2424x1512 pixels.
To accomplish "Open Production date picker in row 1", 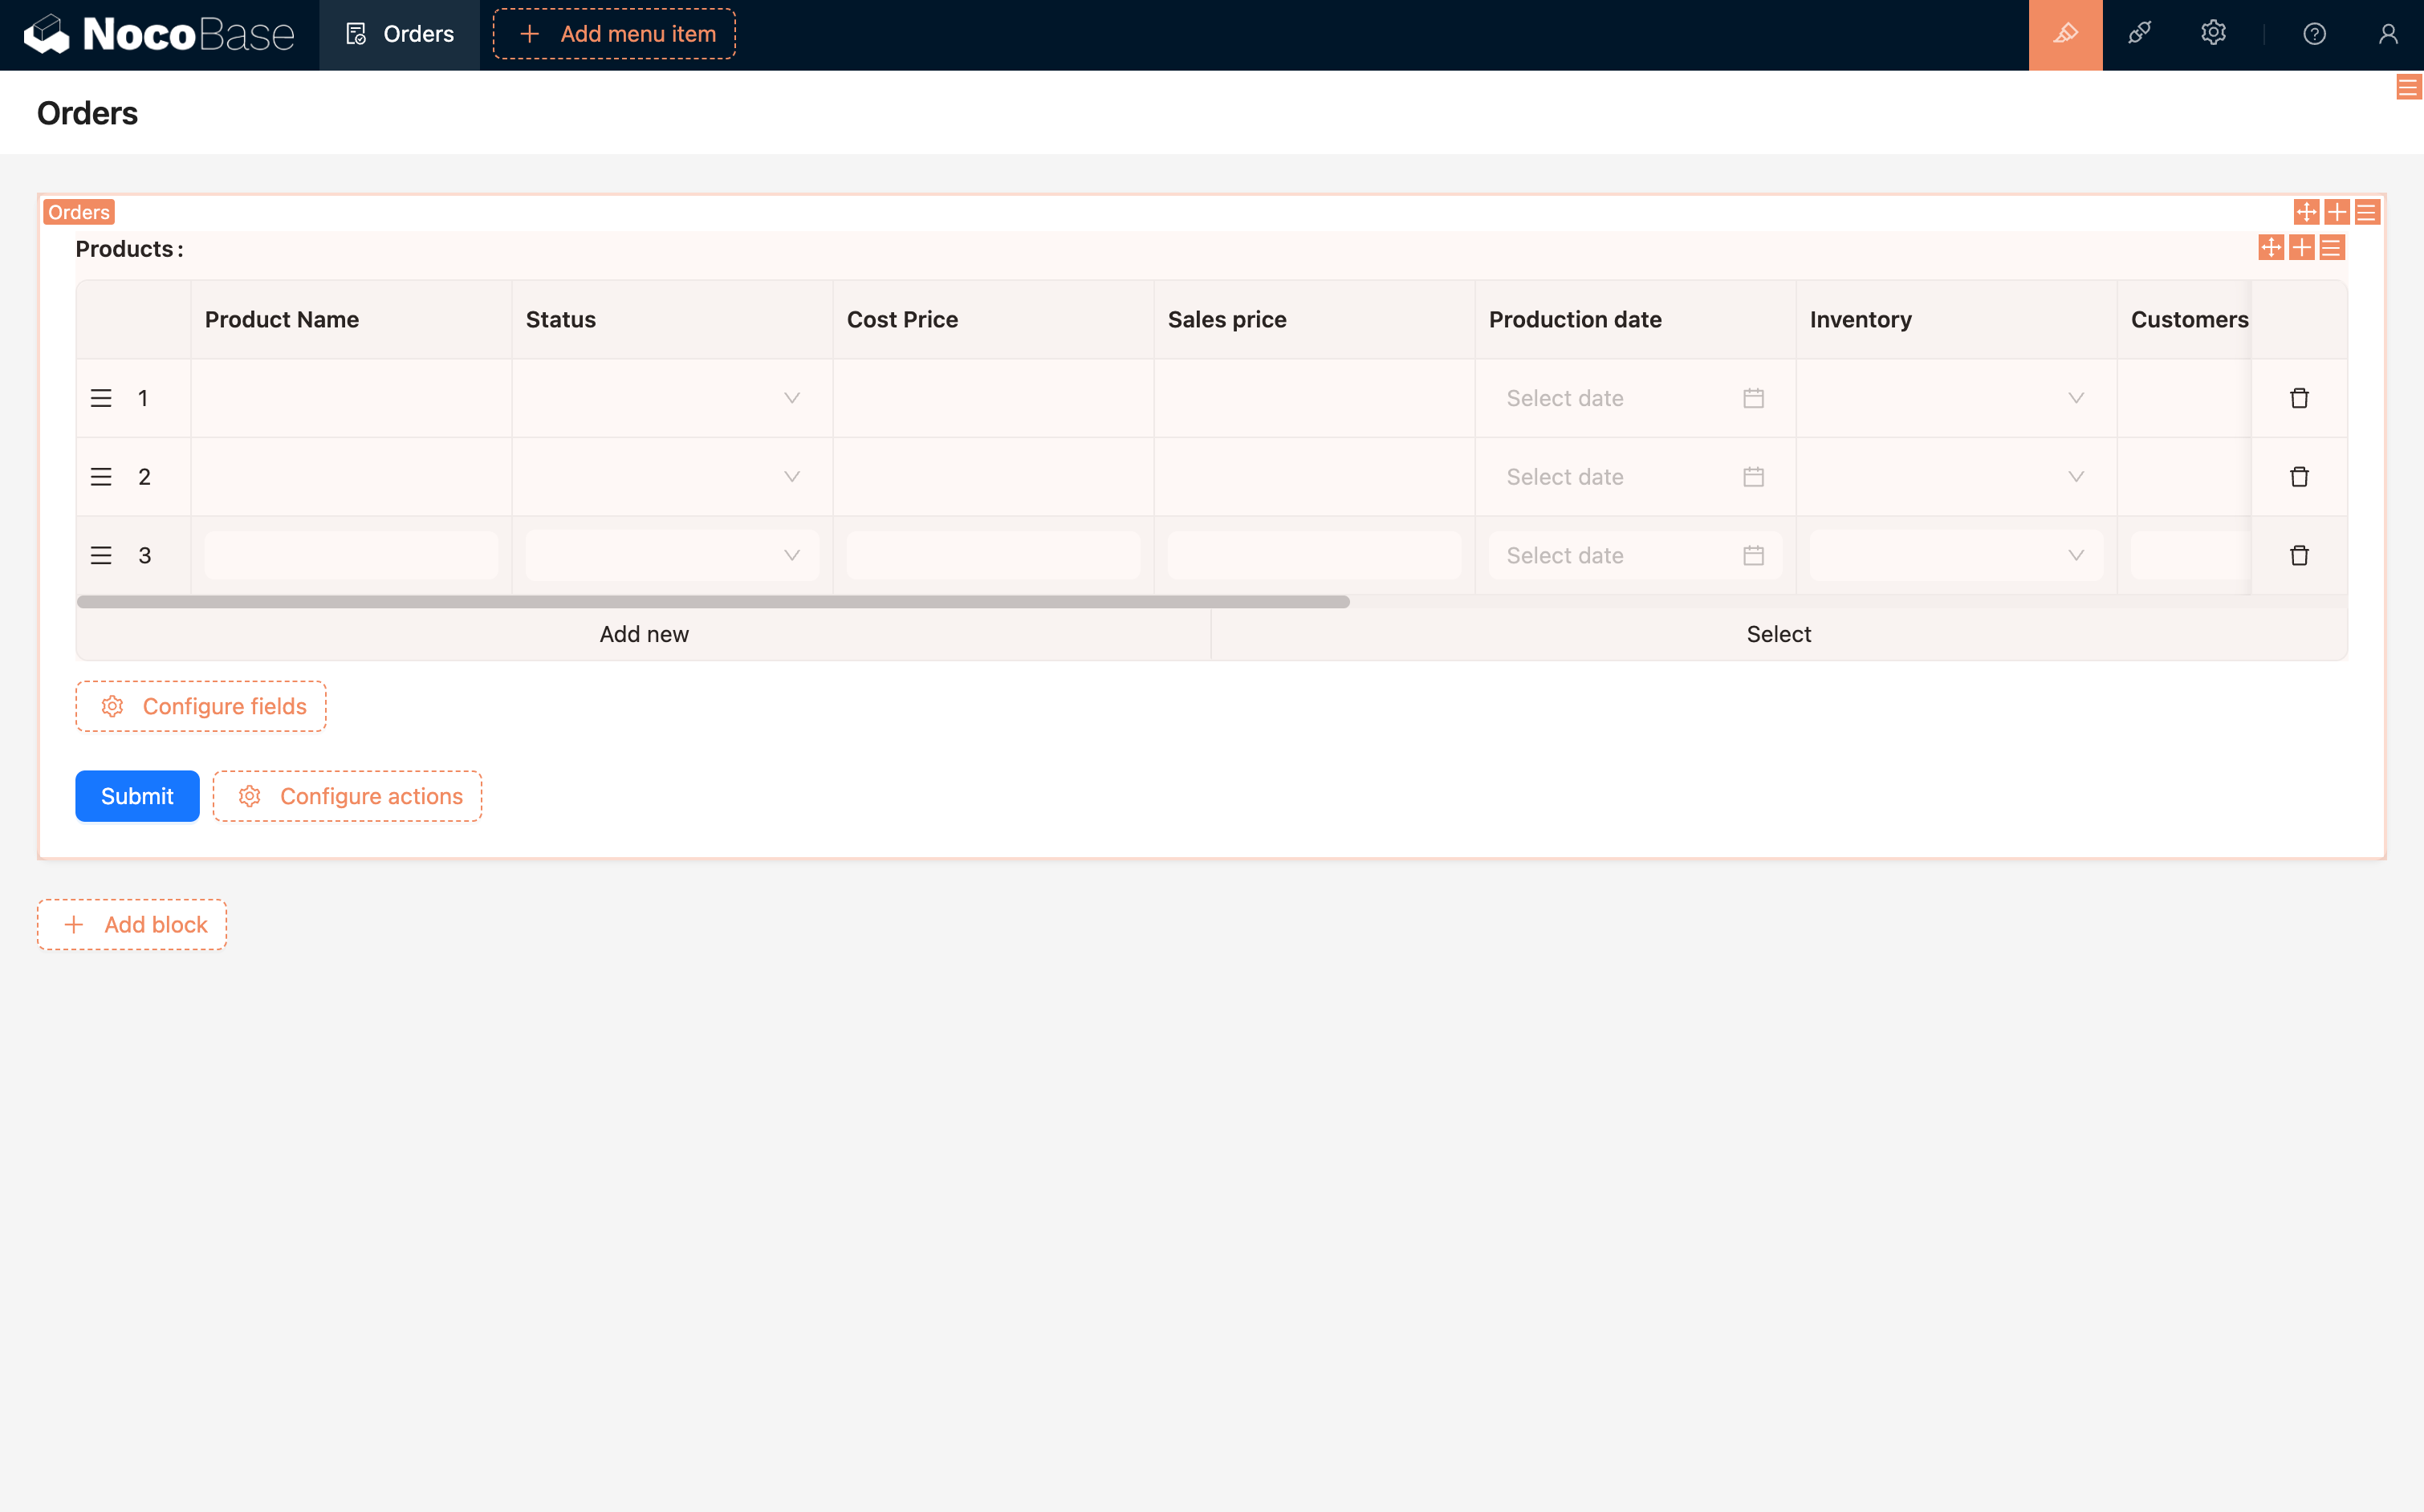I will pyautogui.click(x=1634, y=398).
